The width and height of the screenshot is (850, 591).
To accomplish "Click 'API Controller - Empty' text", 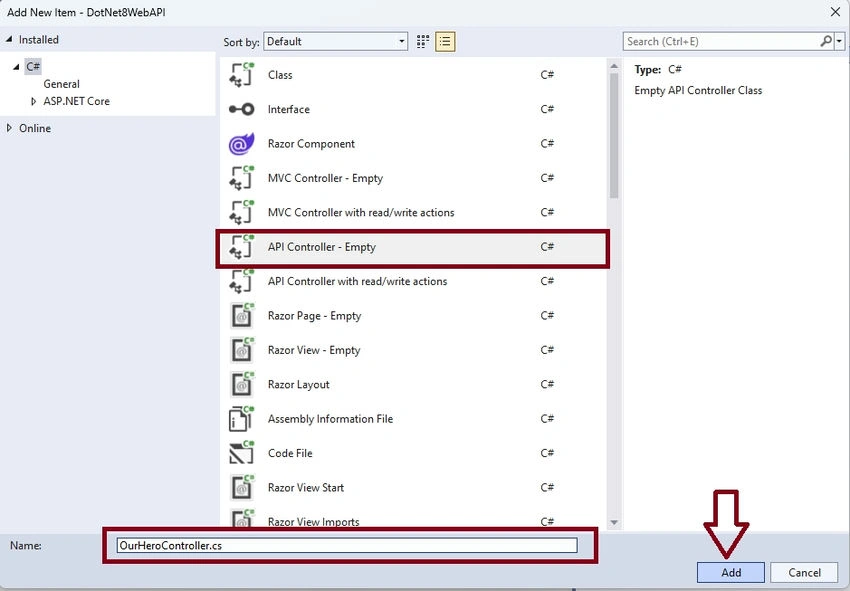I will (321, 247).
